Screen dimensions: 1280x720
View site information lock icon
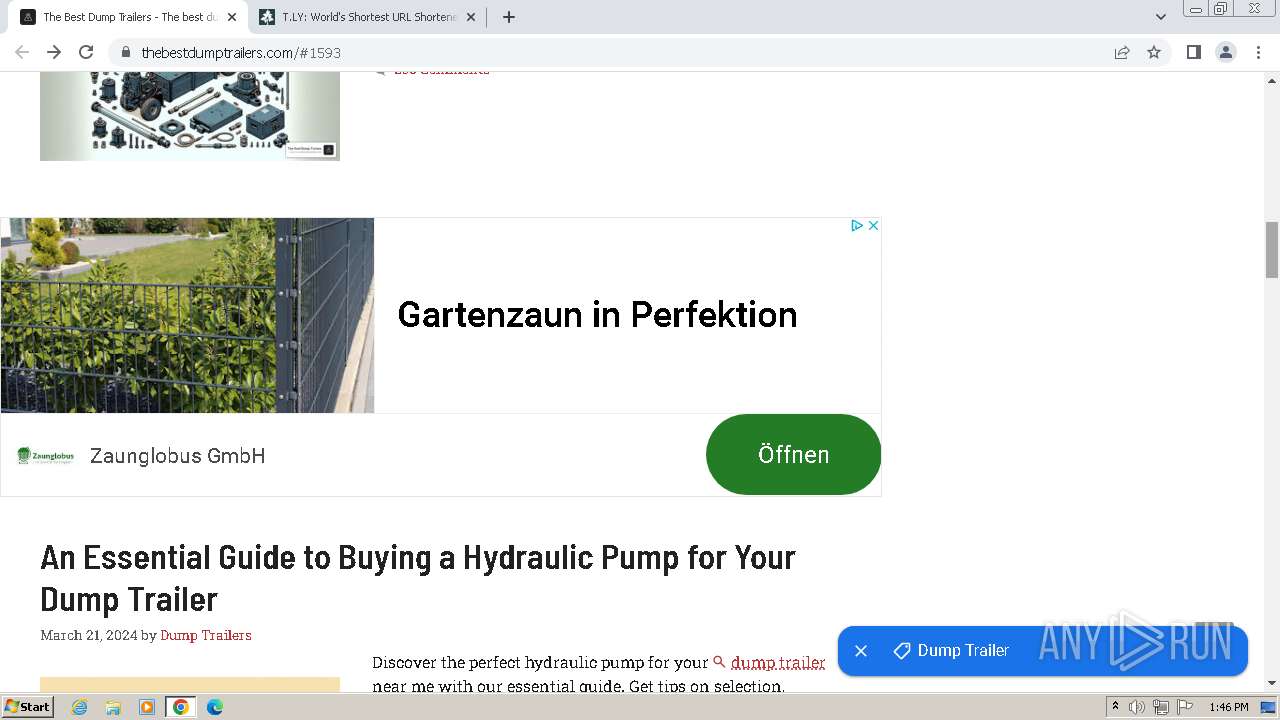126,52
